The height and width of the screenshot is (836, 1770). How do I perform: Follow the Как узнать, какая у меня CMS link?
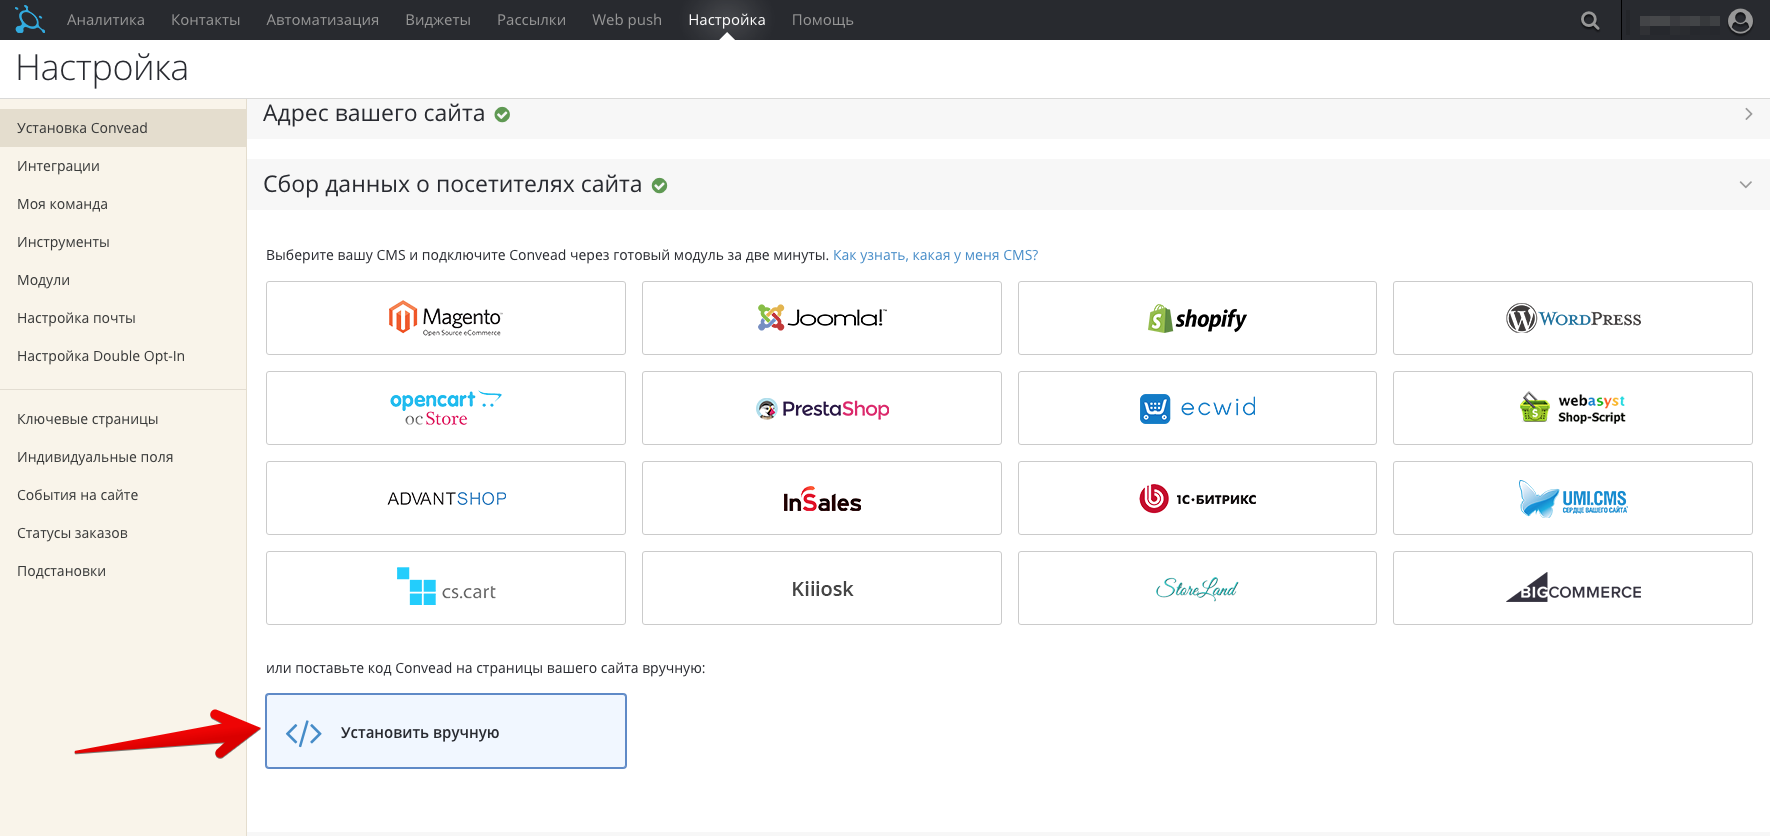(936, 255)
